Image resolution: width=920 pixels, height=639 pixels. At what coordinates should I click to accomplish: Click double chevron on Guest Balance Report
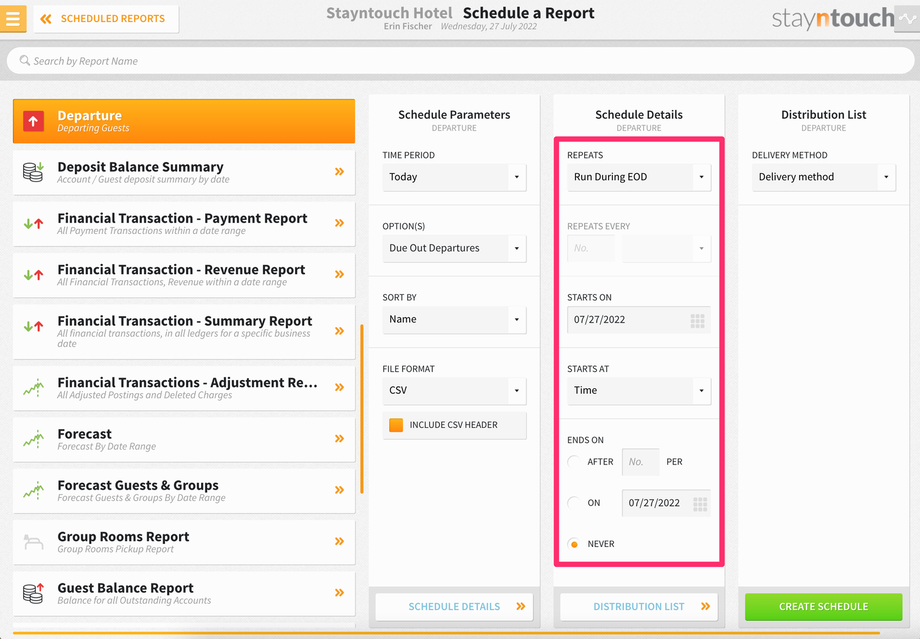339,593
